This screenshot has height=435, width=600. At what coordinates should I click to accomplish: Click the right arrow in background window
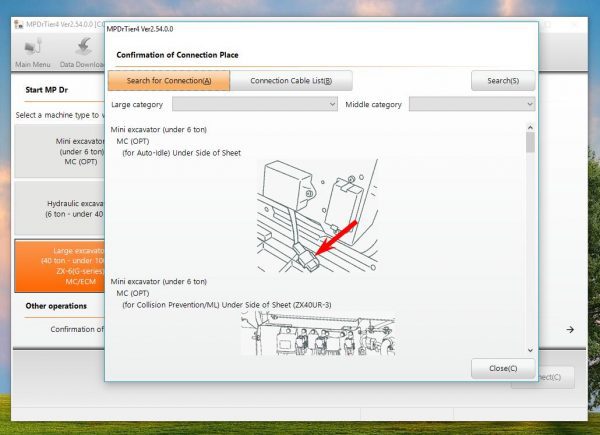[570, 329]
